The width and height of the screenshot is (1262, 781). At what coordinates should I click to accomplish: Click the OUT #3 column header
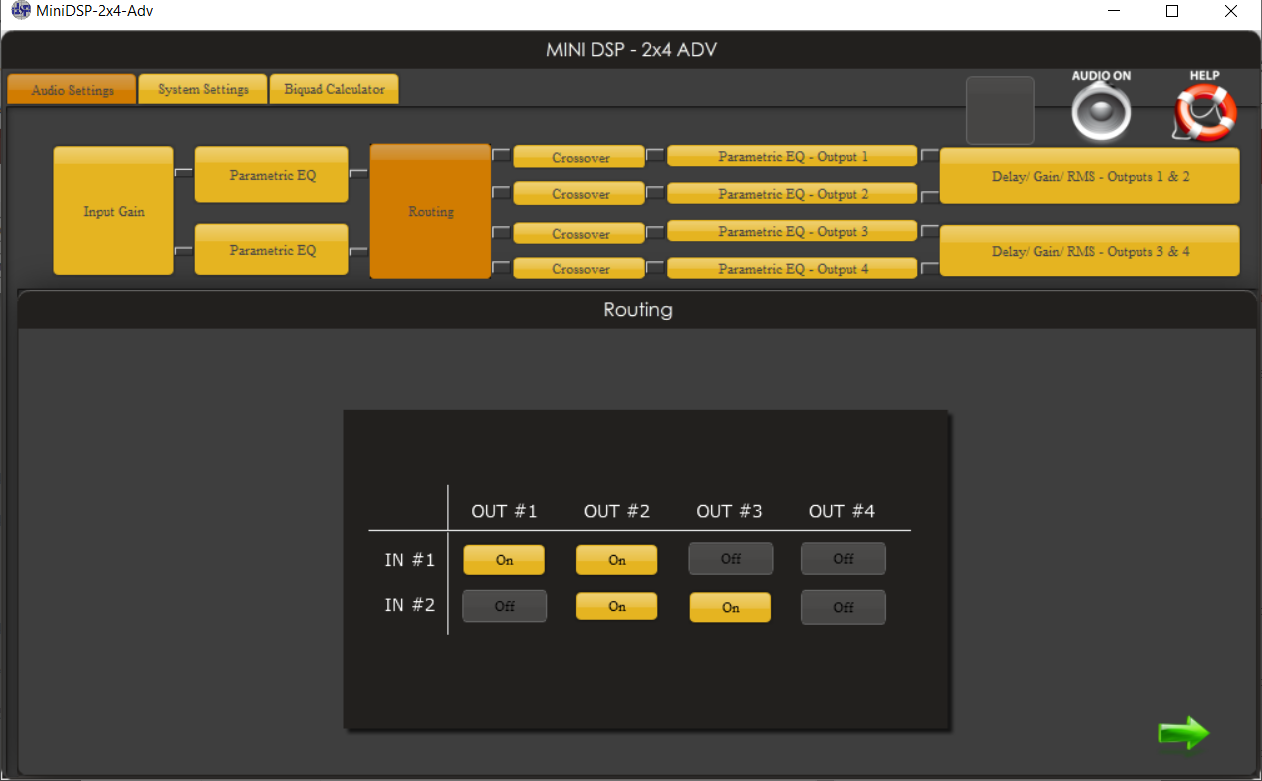tap(729, 511)
